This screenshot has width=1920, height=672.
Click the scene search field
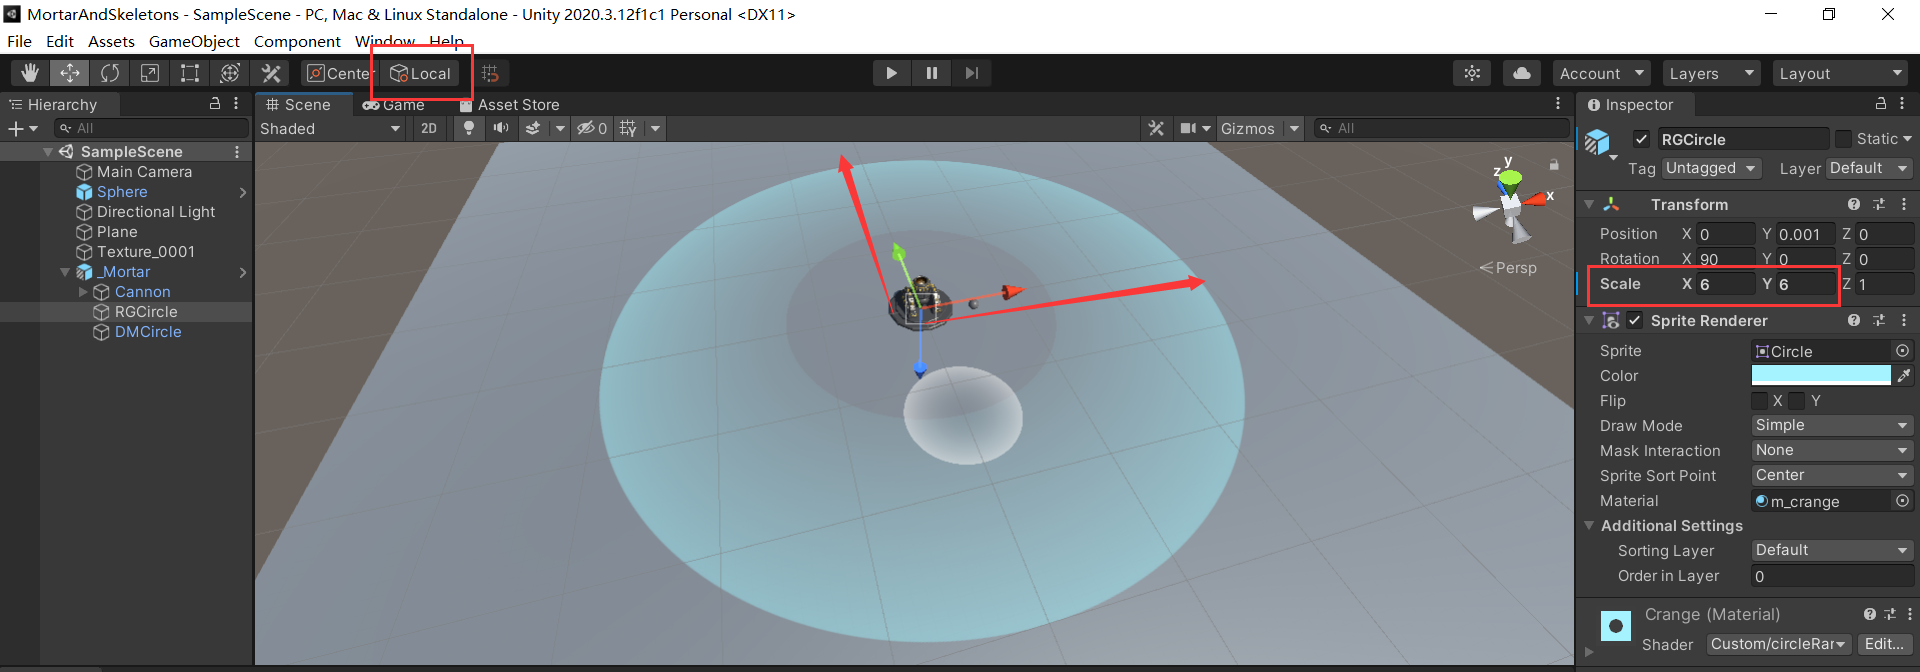tap(1440, 128)
